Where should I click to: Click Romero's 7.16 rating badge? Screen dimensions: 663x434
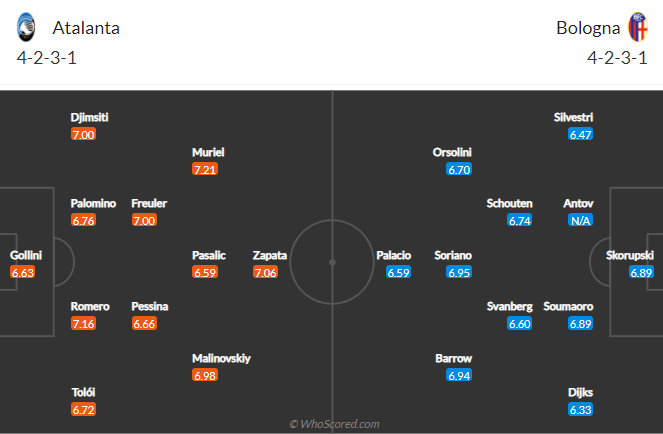point(83,324)
